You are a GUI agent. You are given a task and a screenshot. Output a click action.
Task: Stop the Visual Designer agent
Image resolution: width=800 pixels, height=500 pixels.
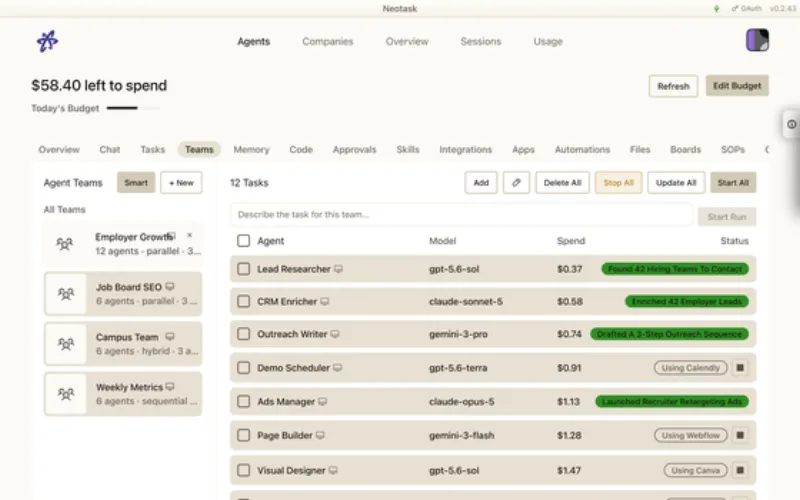click(740, 470)
